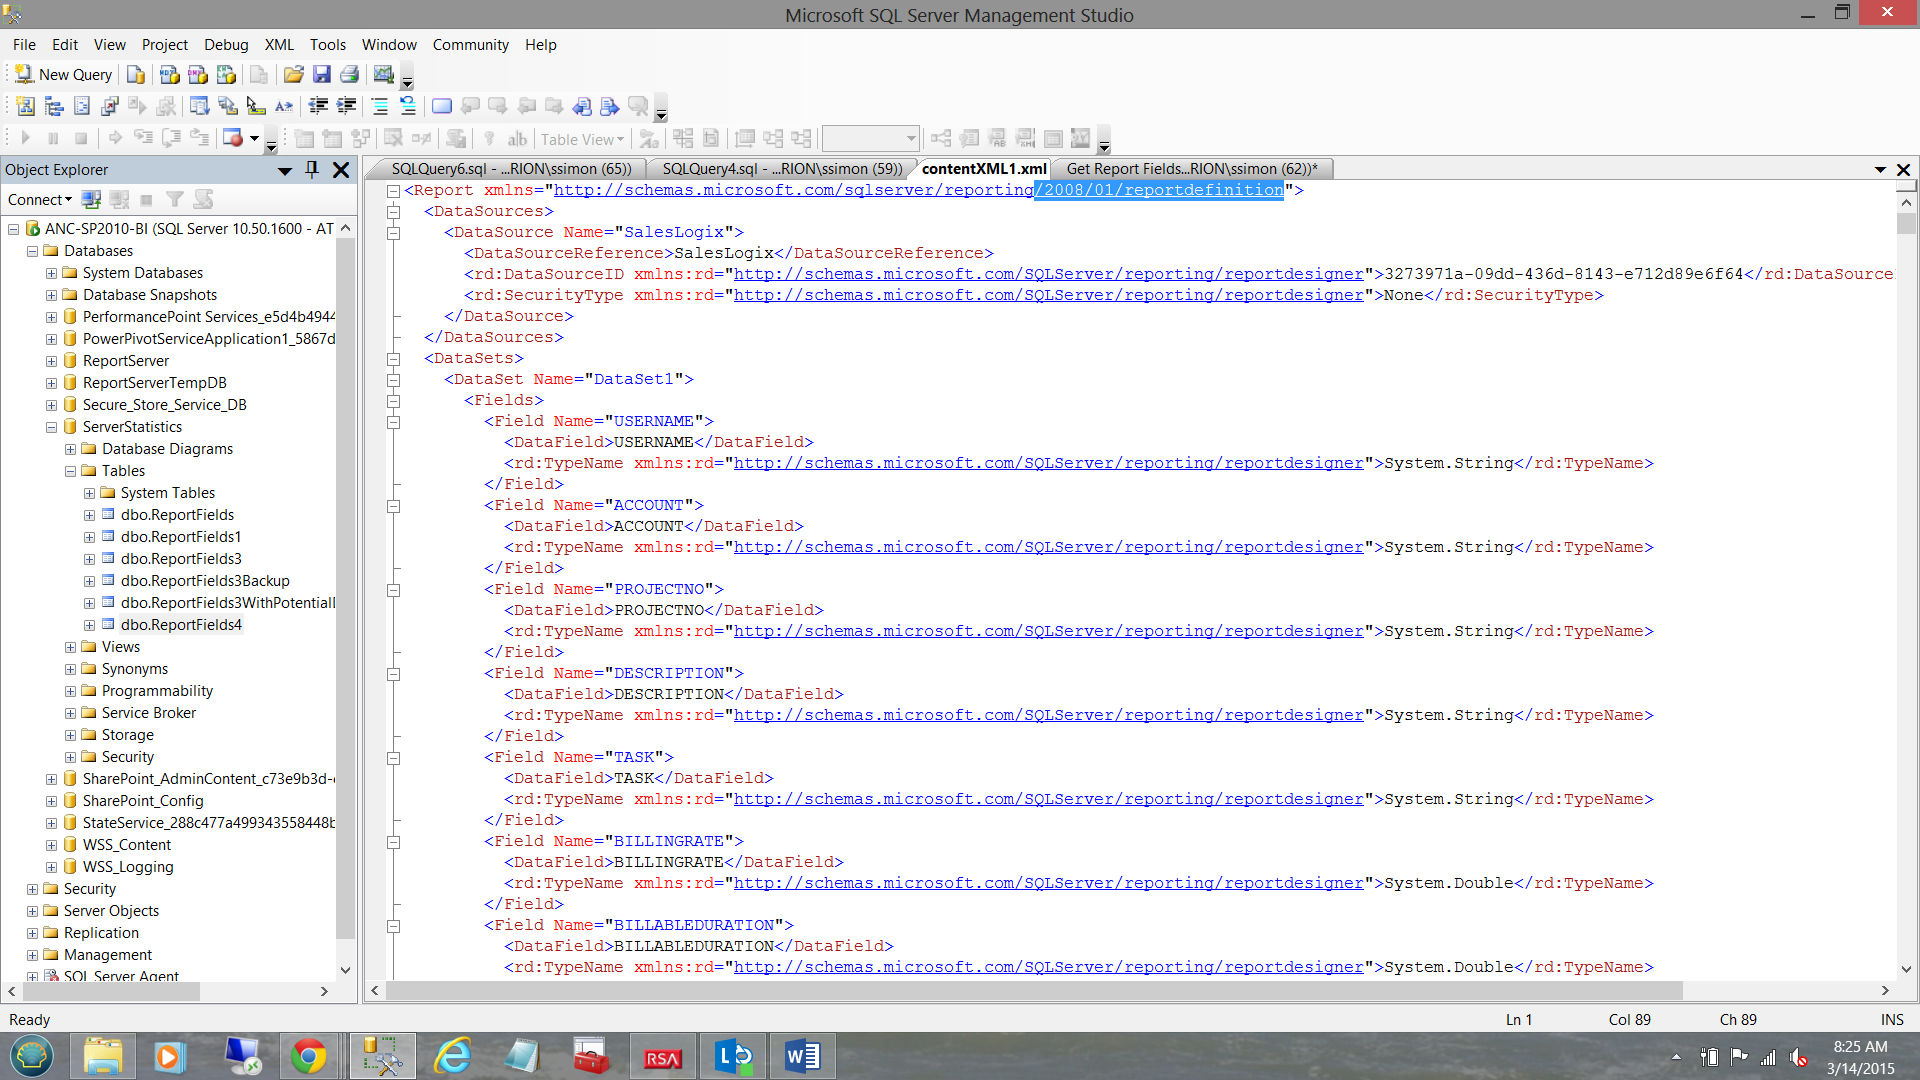Screen dimensions: 1920x1080
Task: Click the Open File folder icon
Action: 293,75
